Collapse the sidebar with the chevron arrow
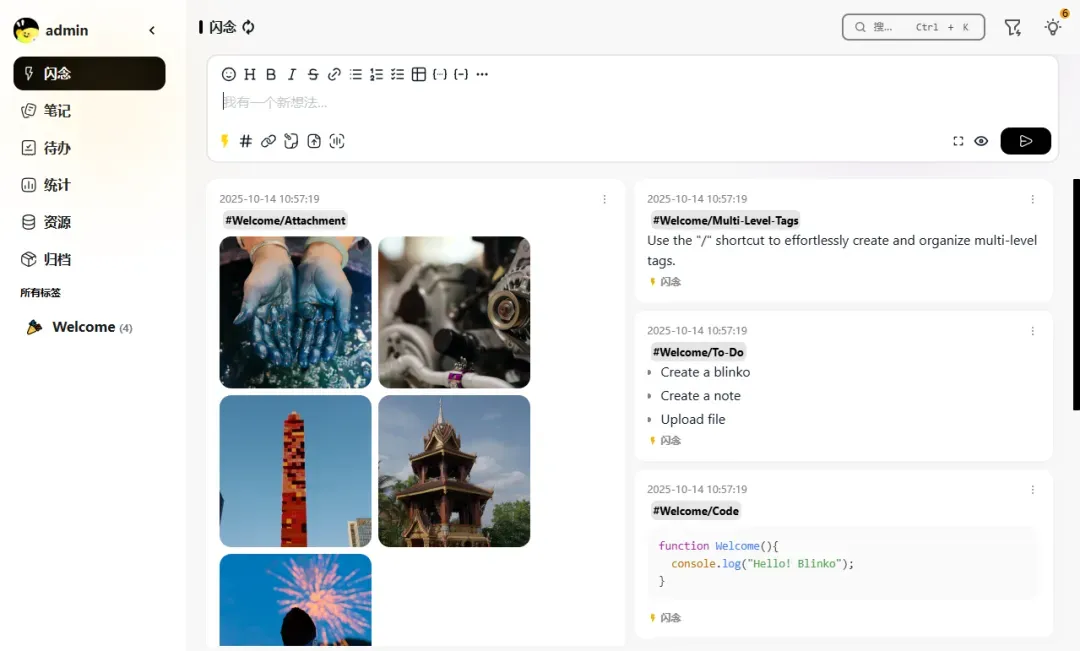The width and height of the screenshot is (1080, 651). click(x=152, y=31)
